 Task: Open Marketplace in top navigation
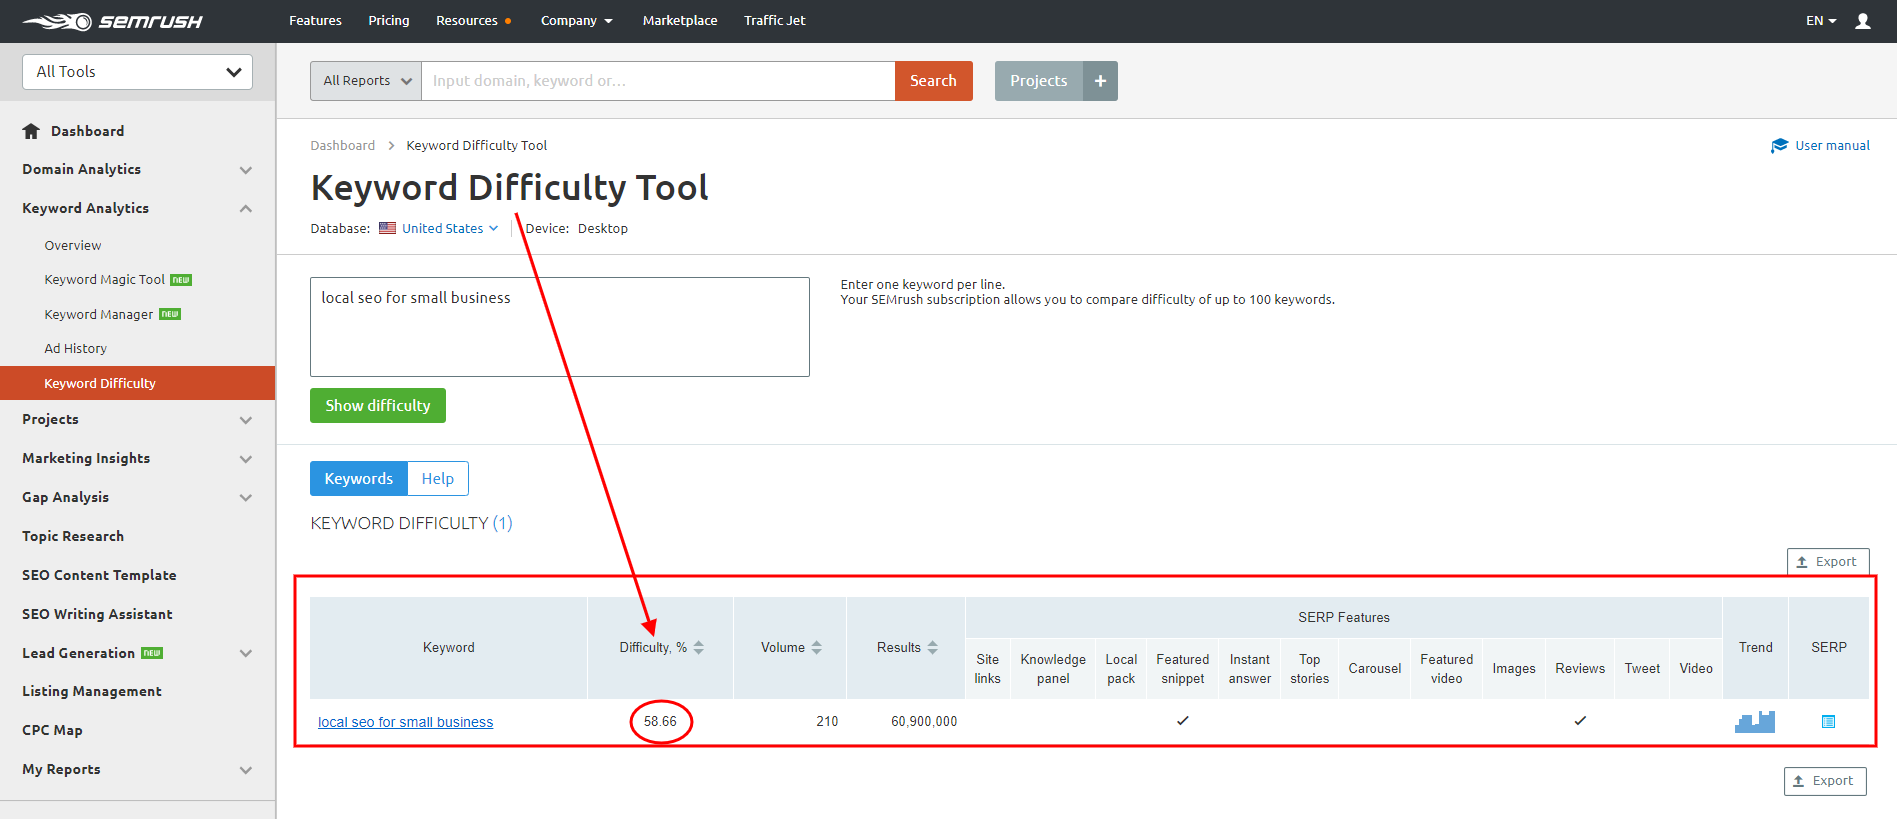tap(680, 21)
